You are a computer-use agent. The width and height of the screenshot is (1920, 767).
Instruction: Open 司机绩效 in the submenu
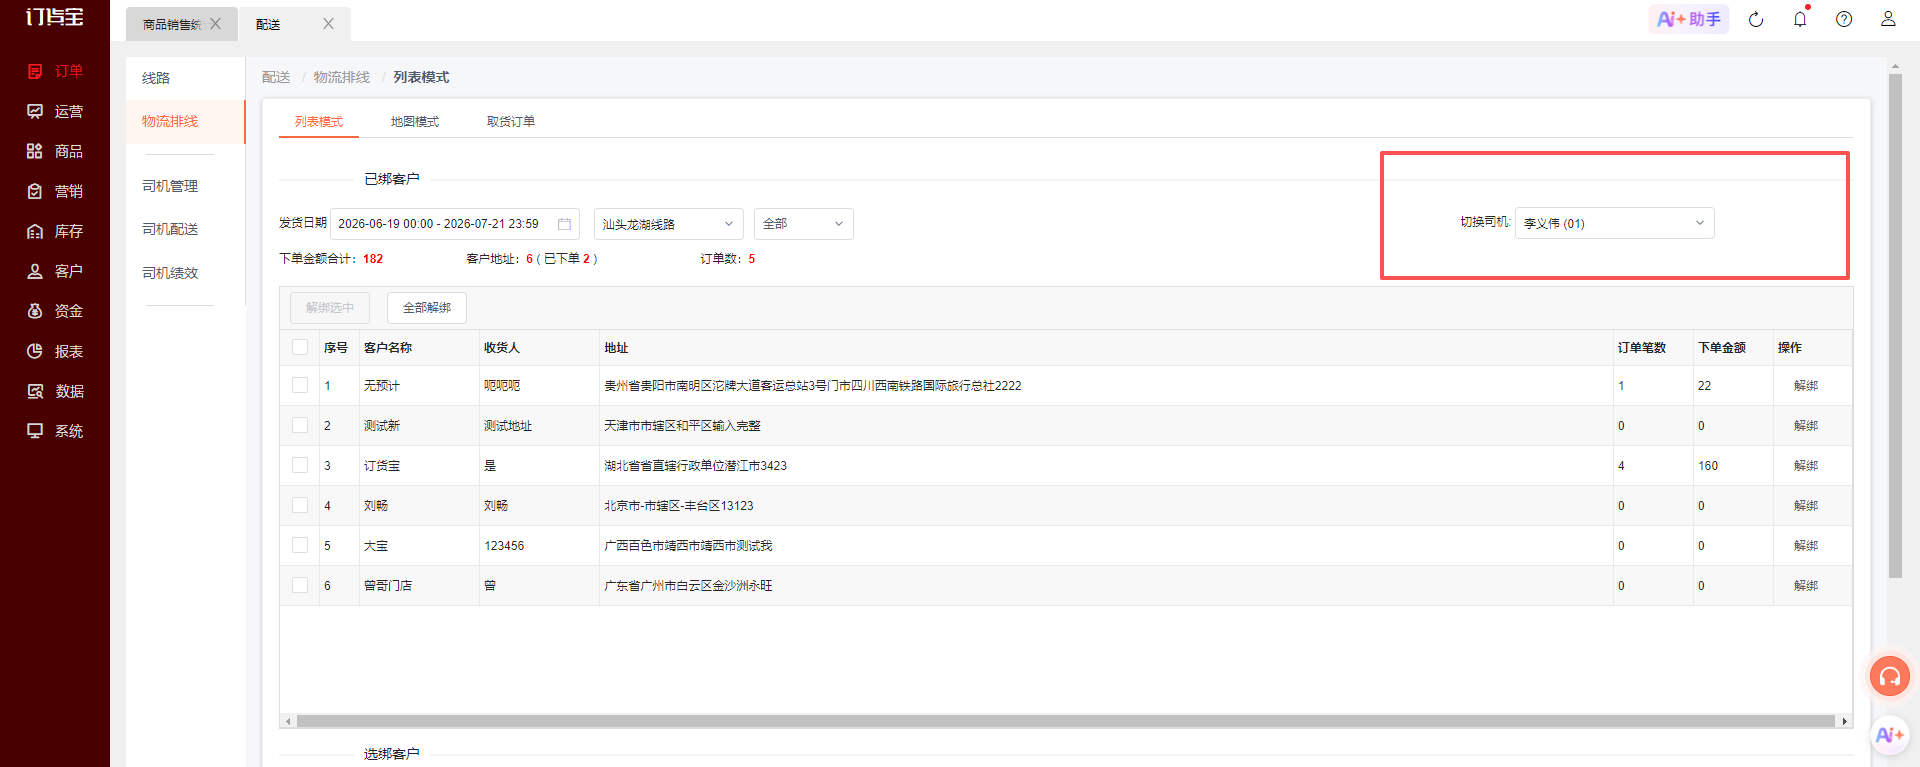[185, 273]
